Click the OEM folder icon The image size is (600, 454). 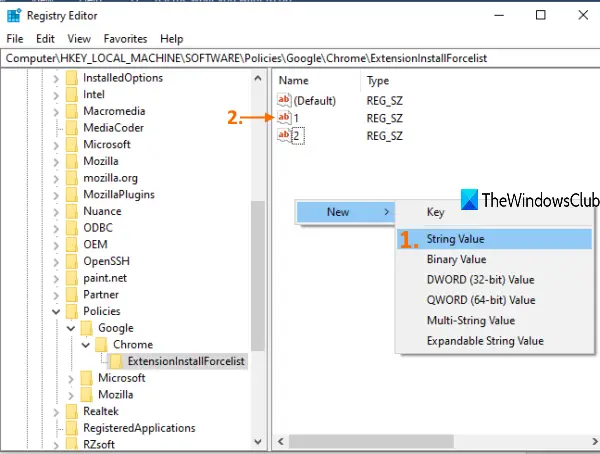(72, 245)
